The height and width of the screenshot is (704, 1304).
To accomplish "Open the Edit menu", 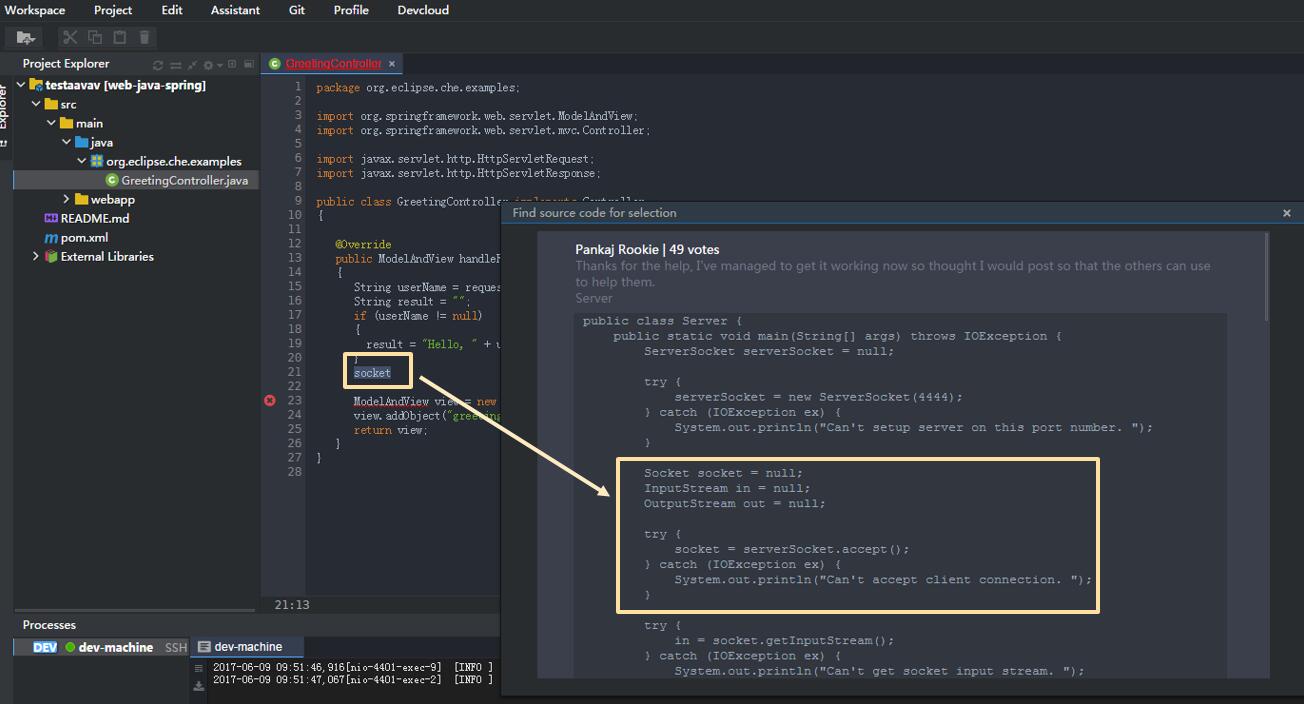I will [172, 10].
